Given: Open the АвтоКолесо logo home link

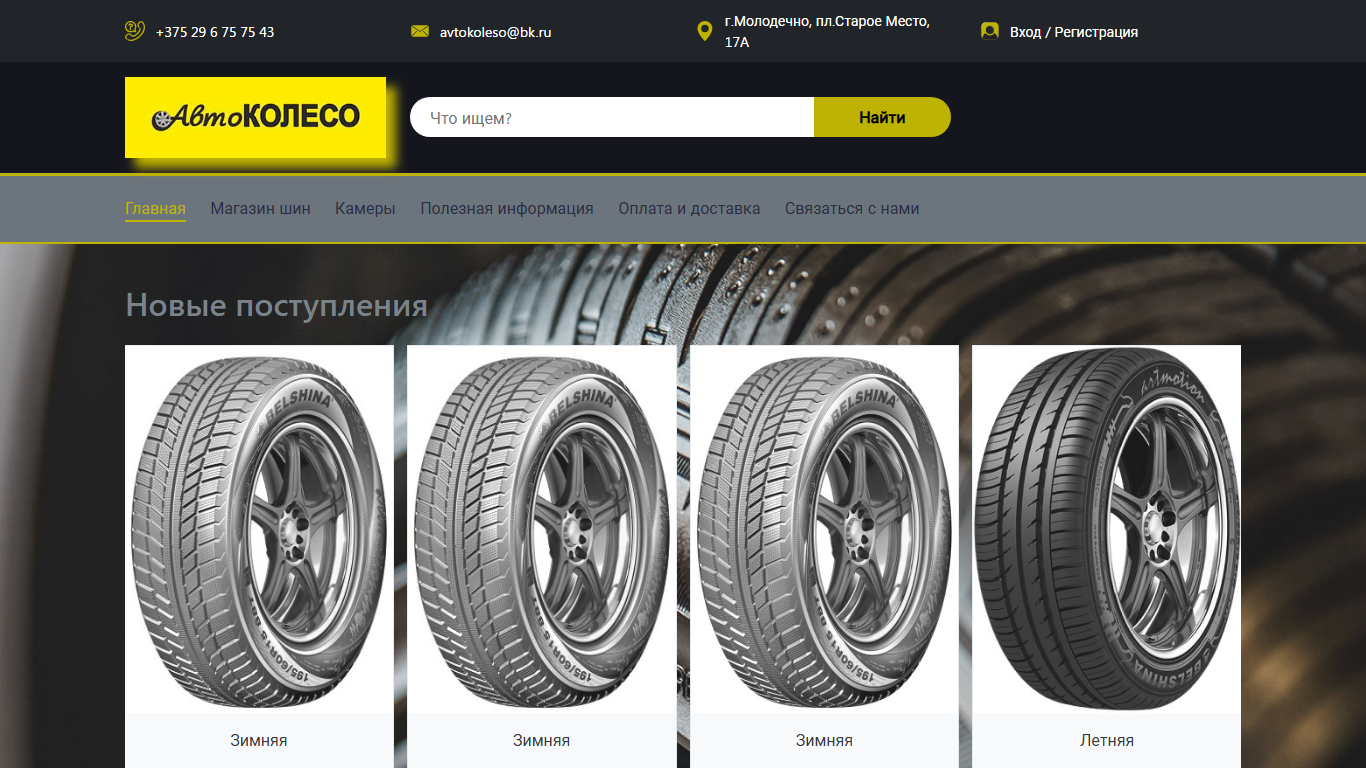Looking at the screenshot, I should (x=255, y=117).
